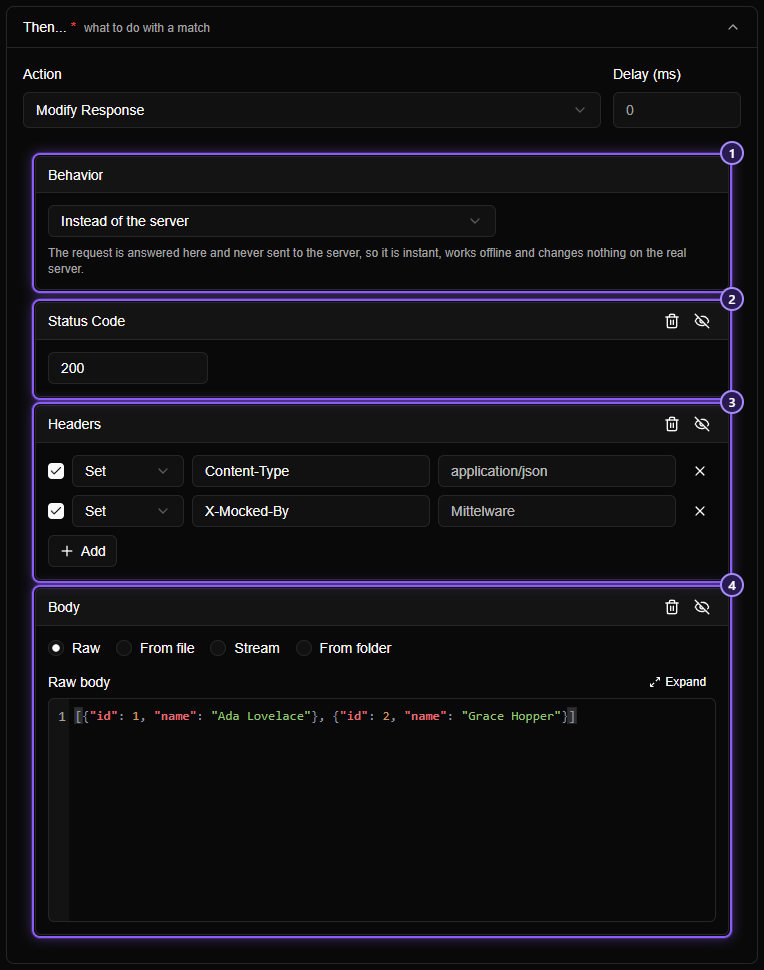Edit the Mittelware header value field

(557, 511)
